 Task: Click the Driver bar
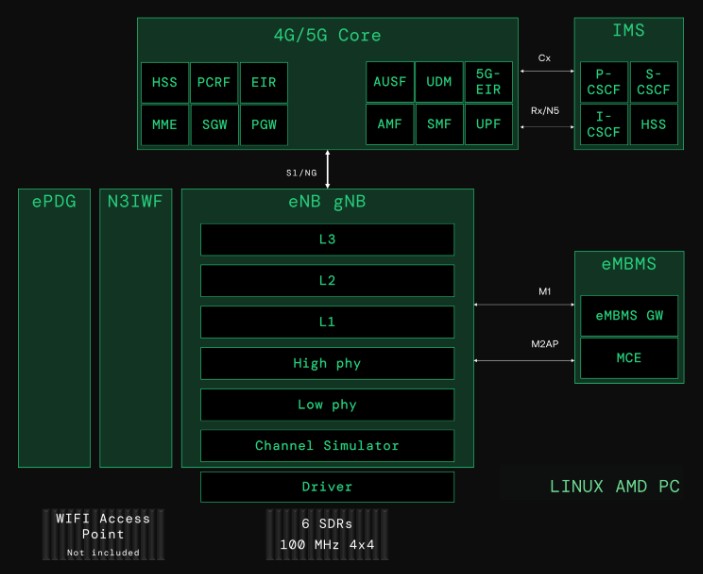tap(327, 487)
